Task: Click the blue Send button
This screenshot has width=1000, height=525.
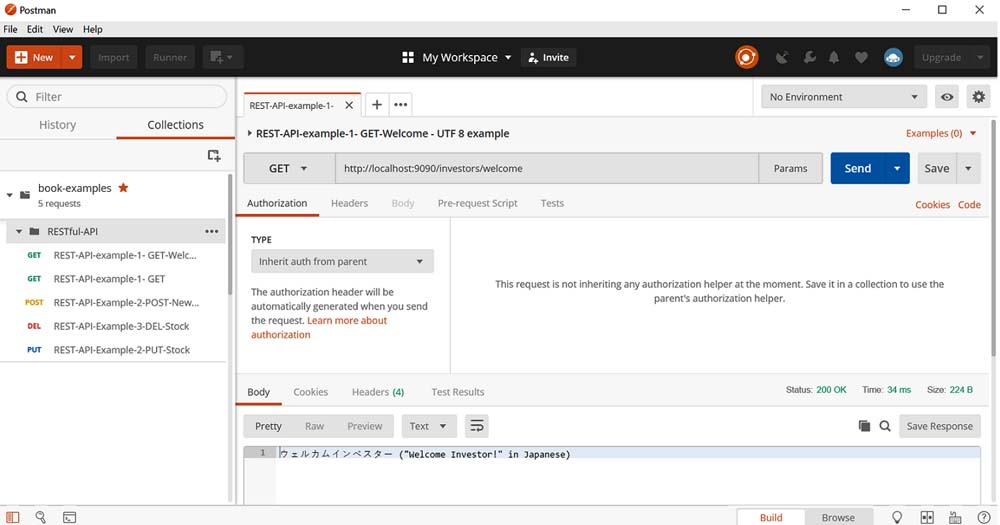Action: [x=857, y=169]
